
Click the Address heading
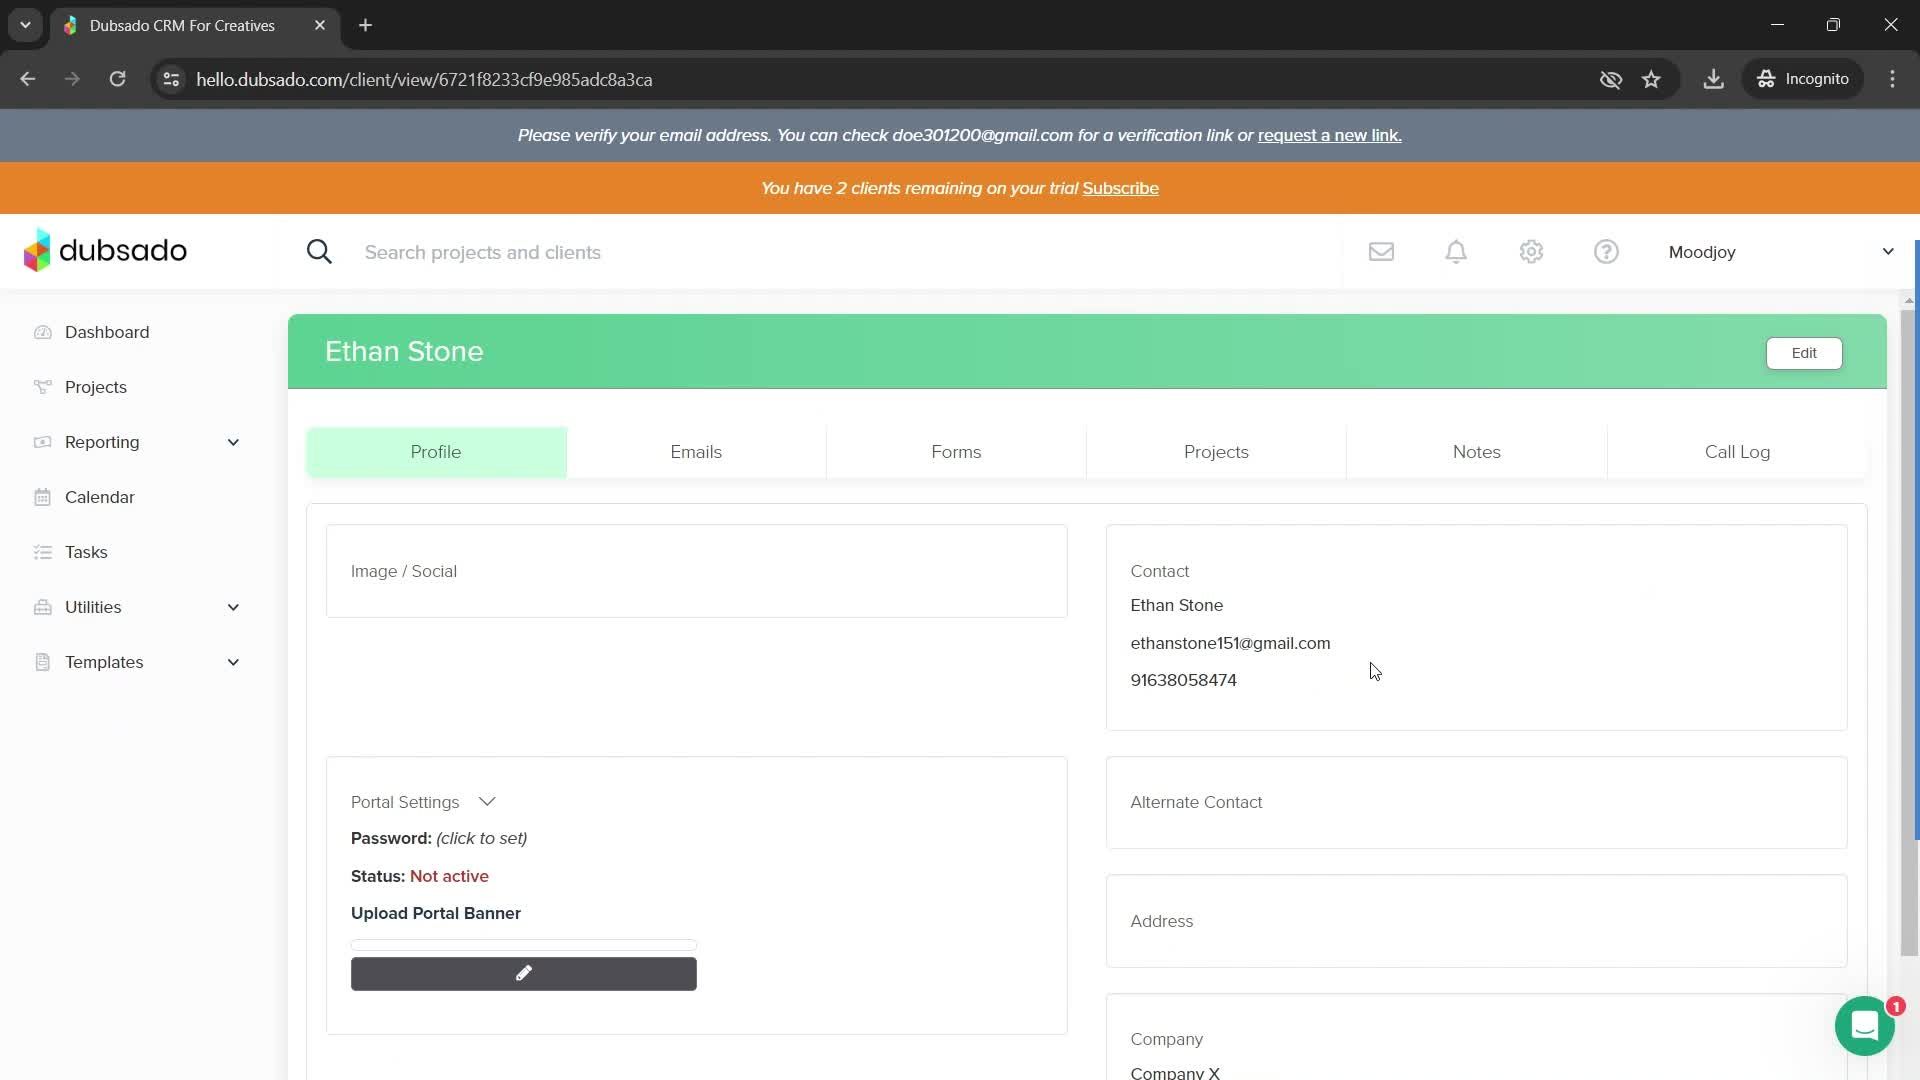coord(1161,921)
